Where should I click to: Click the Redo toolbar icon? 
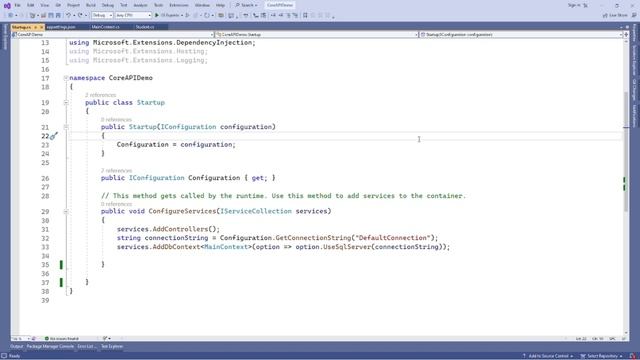(80, 15)
